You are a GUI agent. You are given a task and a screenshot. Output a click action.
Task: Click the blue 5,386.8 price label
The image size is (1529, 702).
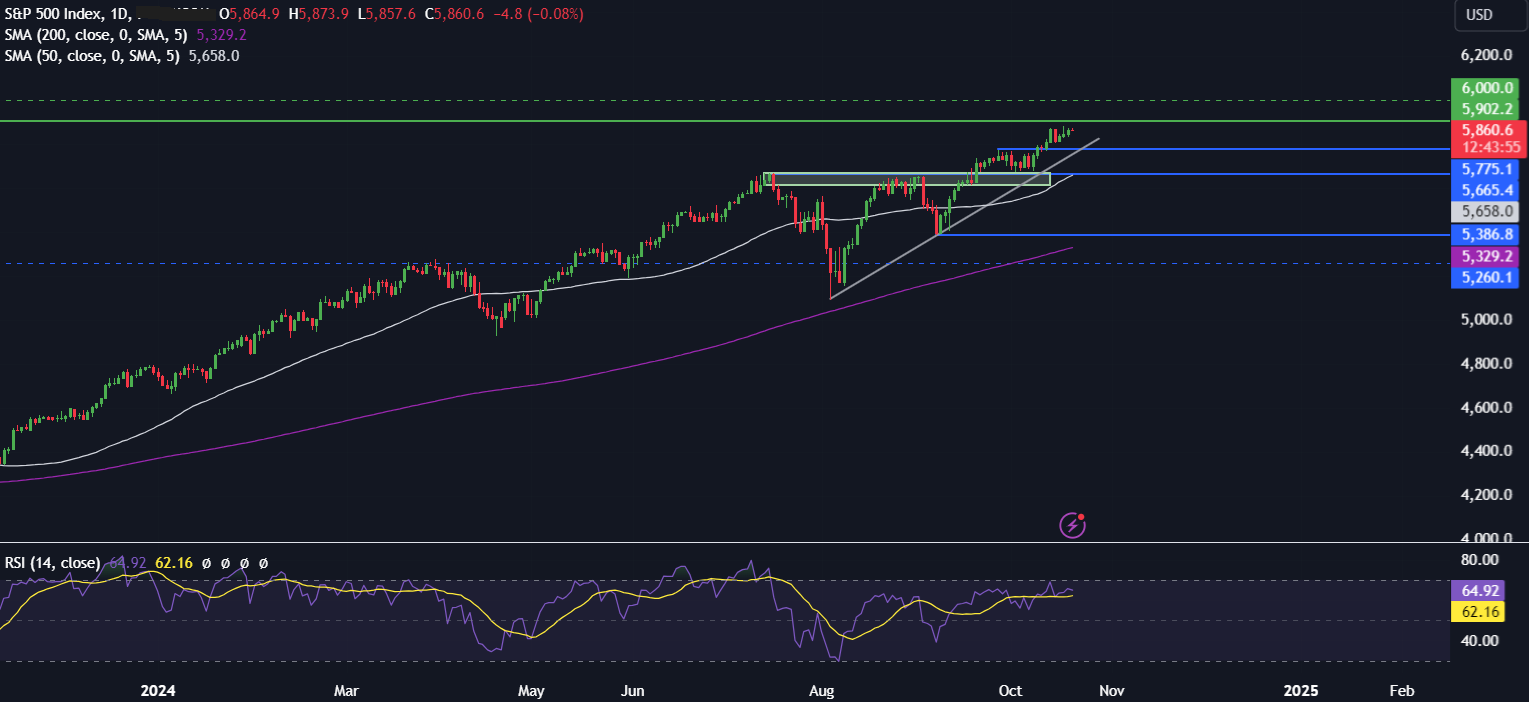pyautogui.click(x=1486, y=235)
